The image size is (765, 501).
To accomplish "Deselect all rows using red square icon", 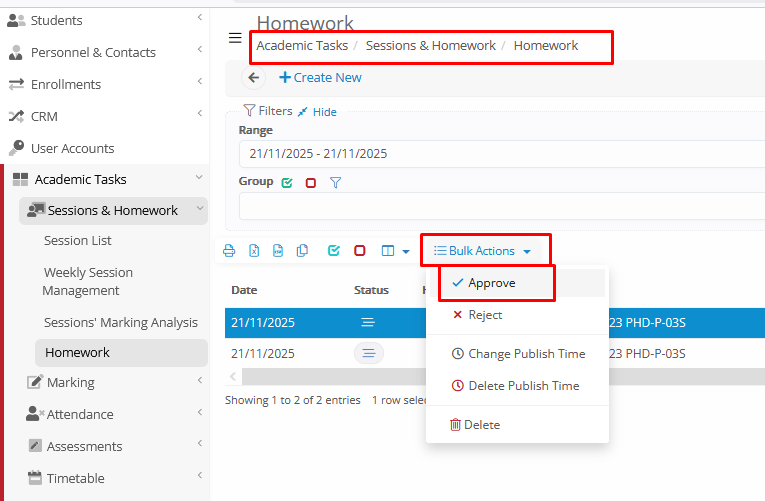I will (360, 251).
